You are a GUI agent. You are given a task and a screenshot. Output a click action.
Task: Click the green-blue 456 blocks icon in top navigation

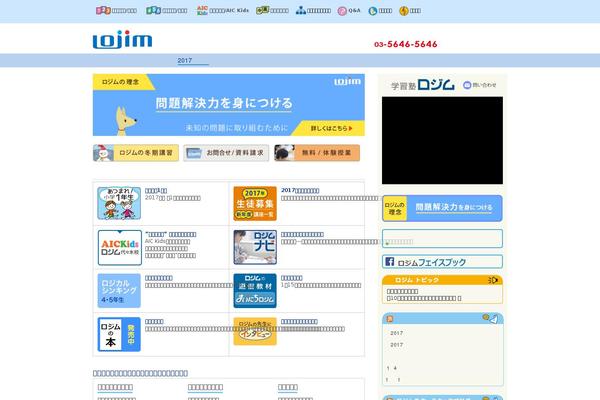[153, 10]
